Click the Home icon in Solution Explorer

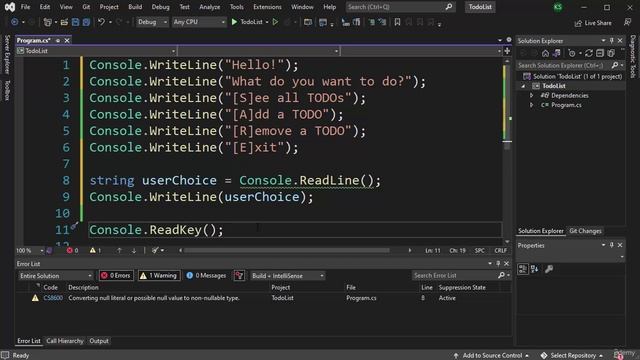coord(545,53)
